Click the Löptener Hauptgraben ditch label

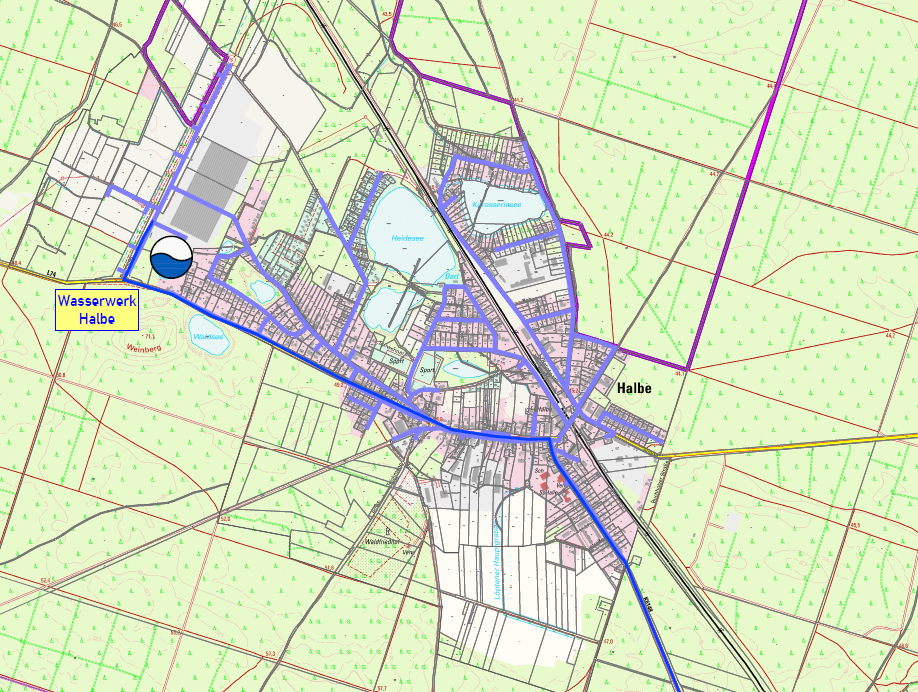[498, 560]
